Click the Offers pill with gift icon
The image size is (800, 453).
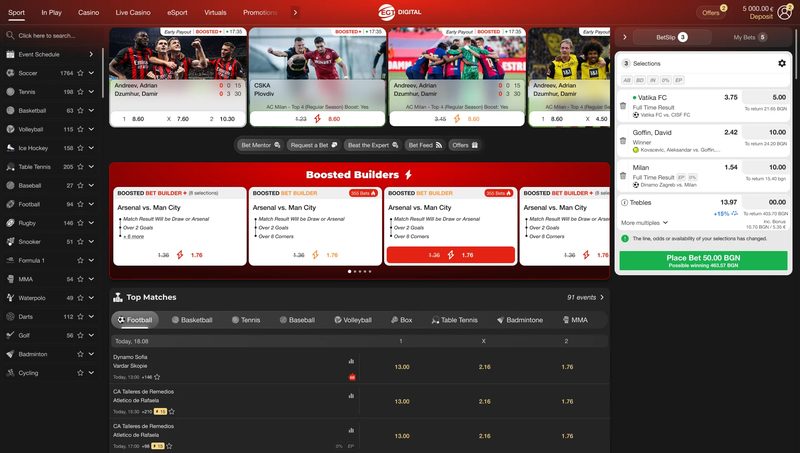[x=465, y=145]
